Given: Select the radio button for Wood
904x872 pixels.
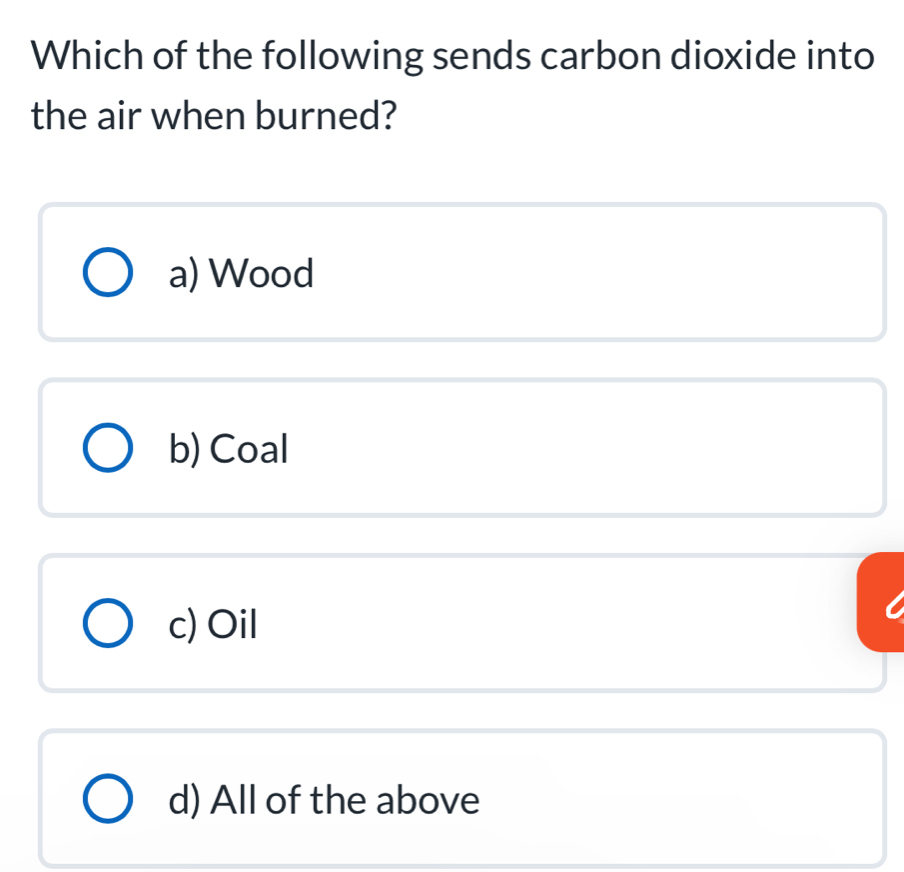Looking at the screenshot, I should 109,271.
